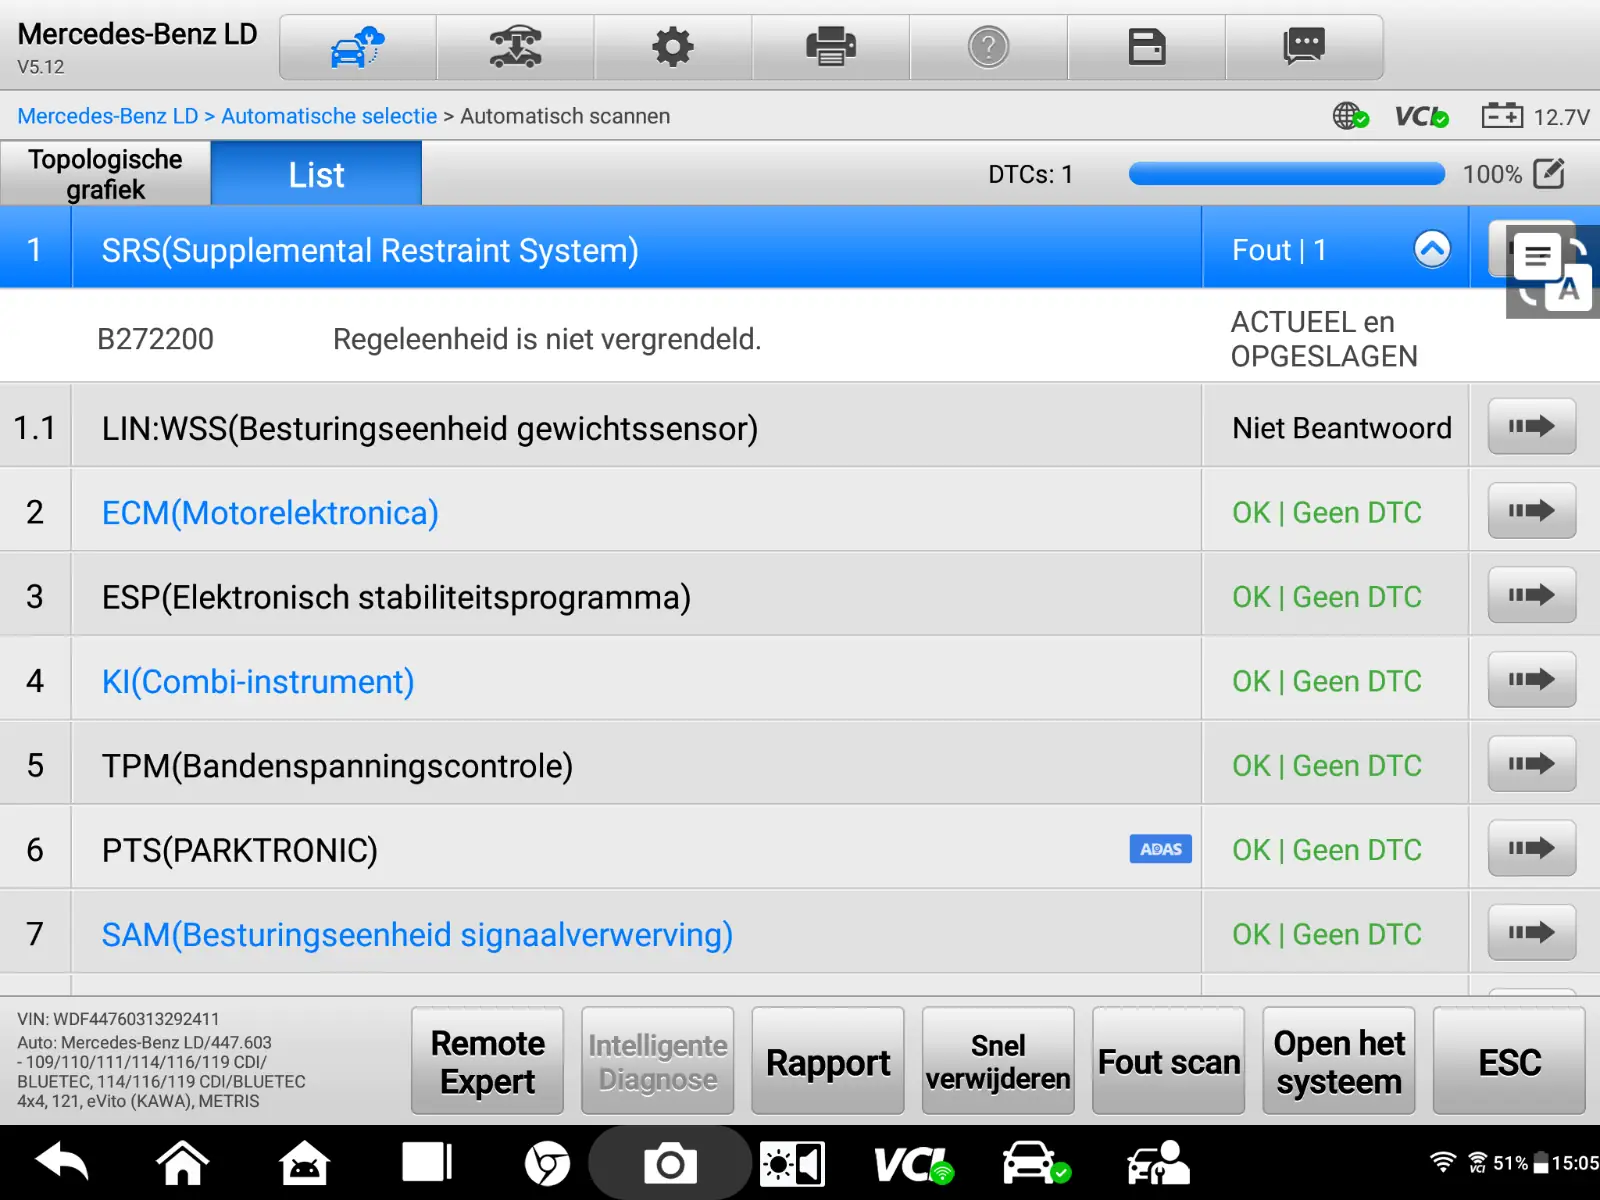This screenshot has width=1600, height=1200.
Task: Open the cloud vehicle data icon
Action: coord(357,47)
